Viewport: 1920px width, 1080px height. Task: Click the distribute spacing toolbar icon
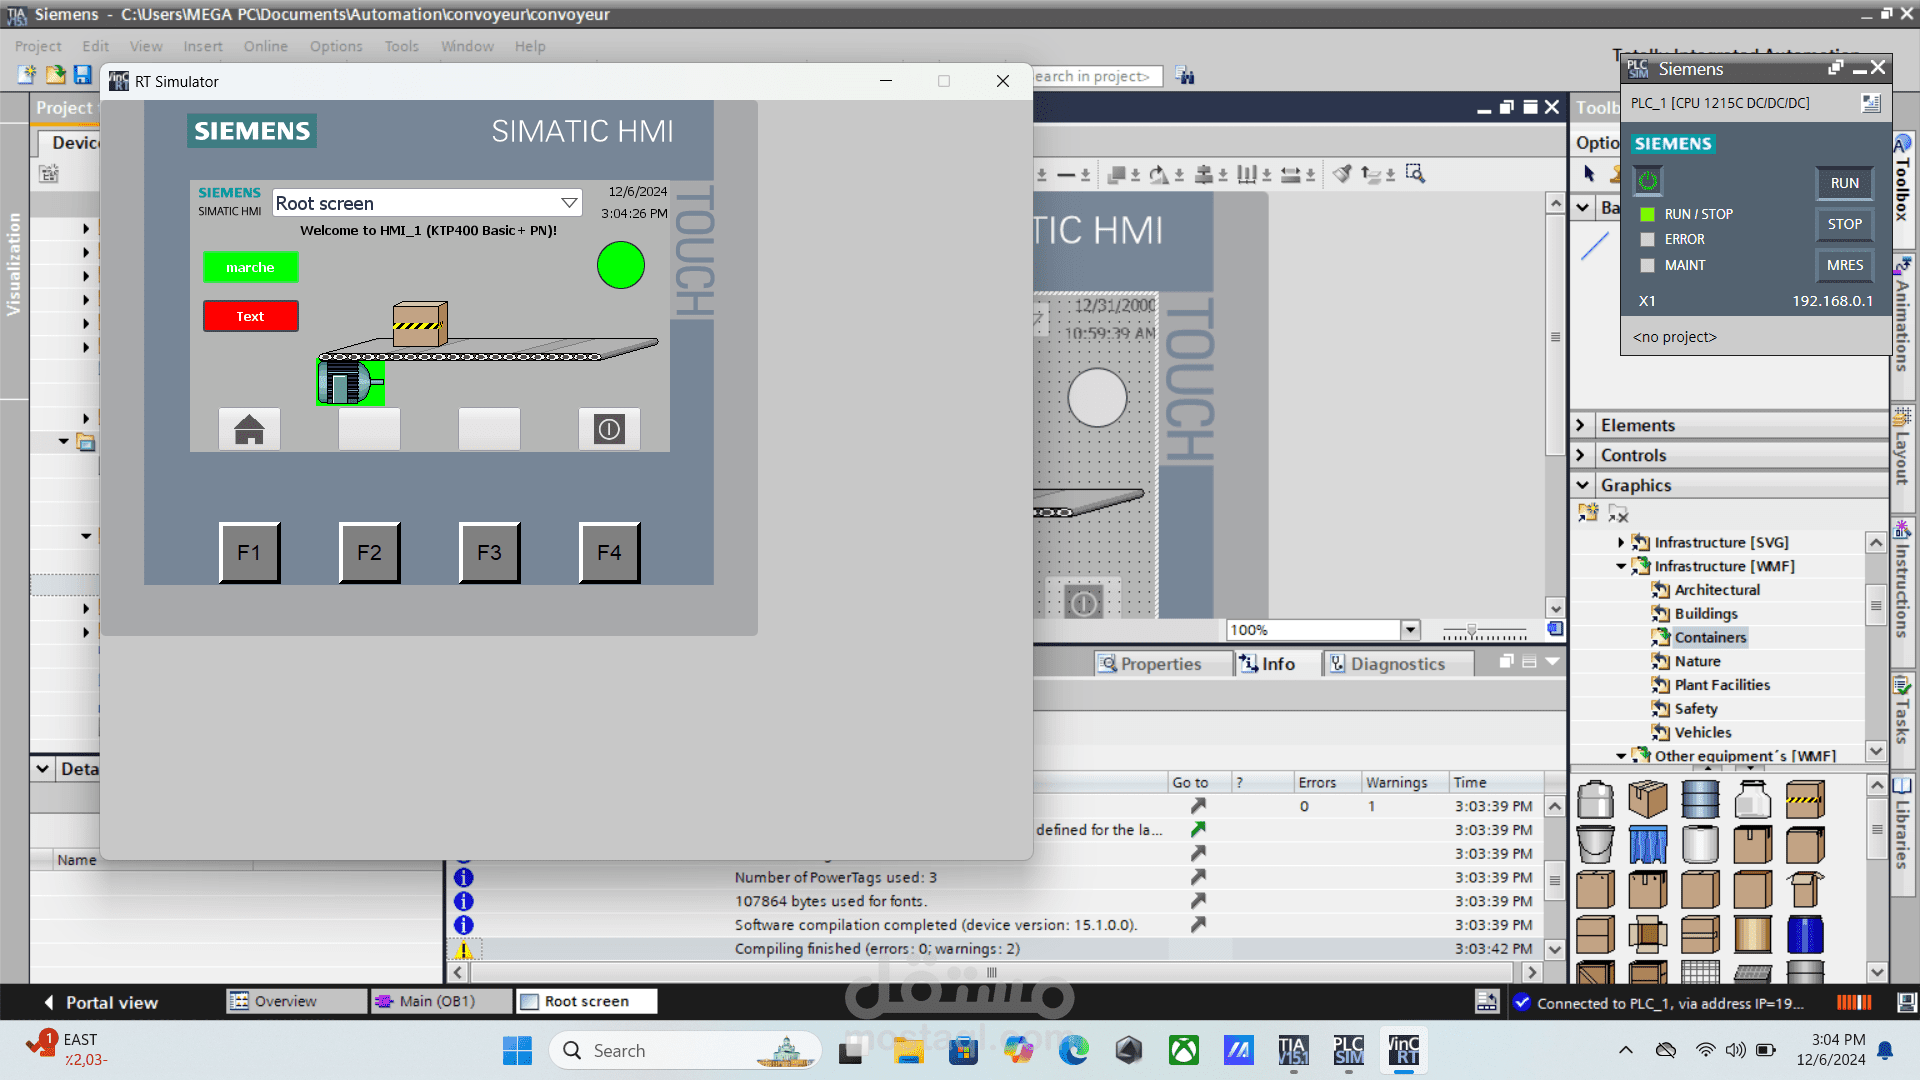pyautogui.click(x=1247, y=175)
